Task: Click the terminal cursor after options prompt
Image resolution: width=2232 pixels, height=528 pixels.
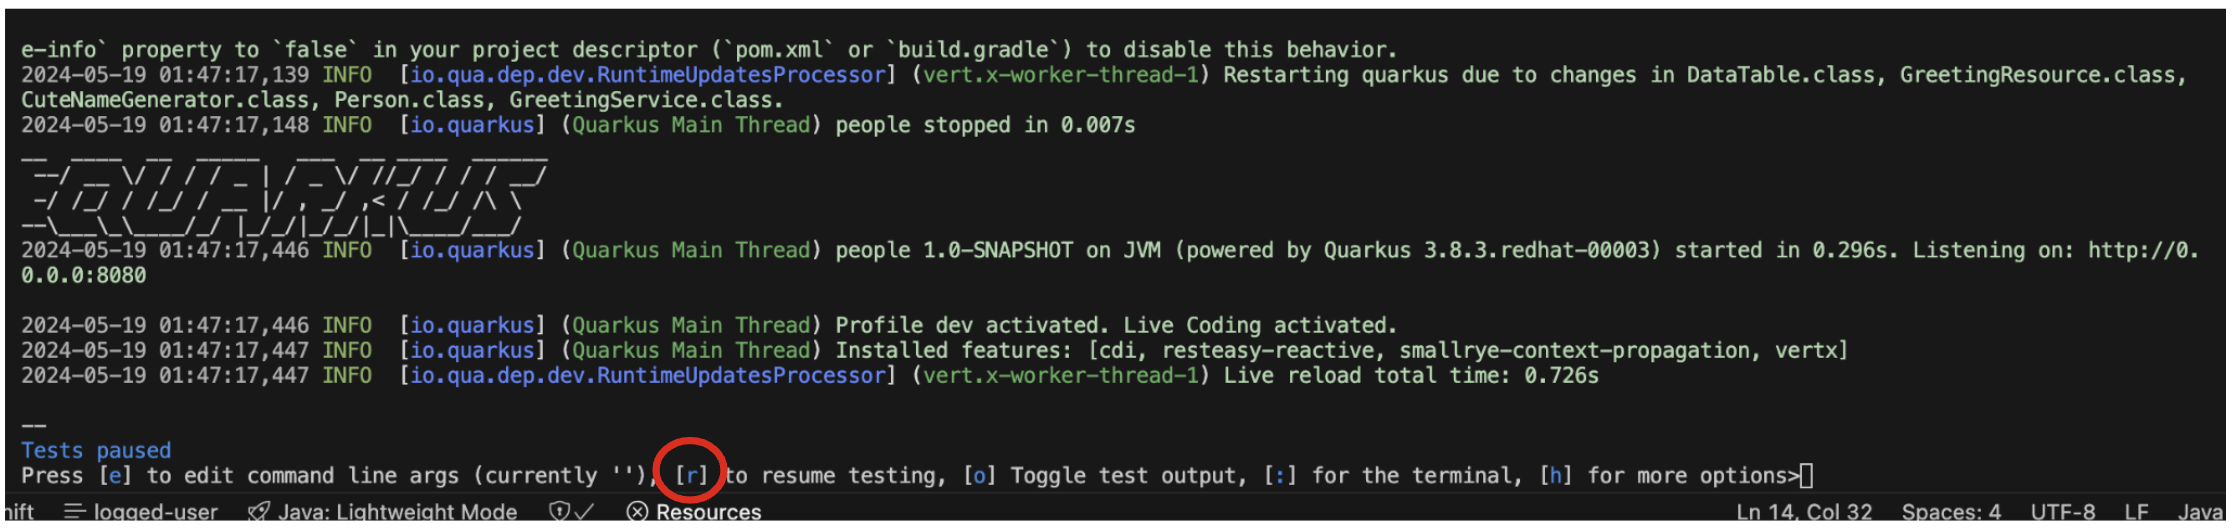Action: click(x=1806, y=476)
